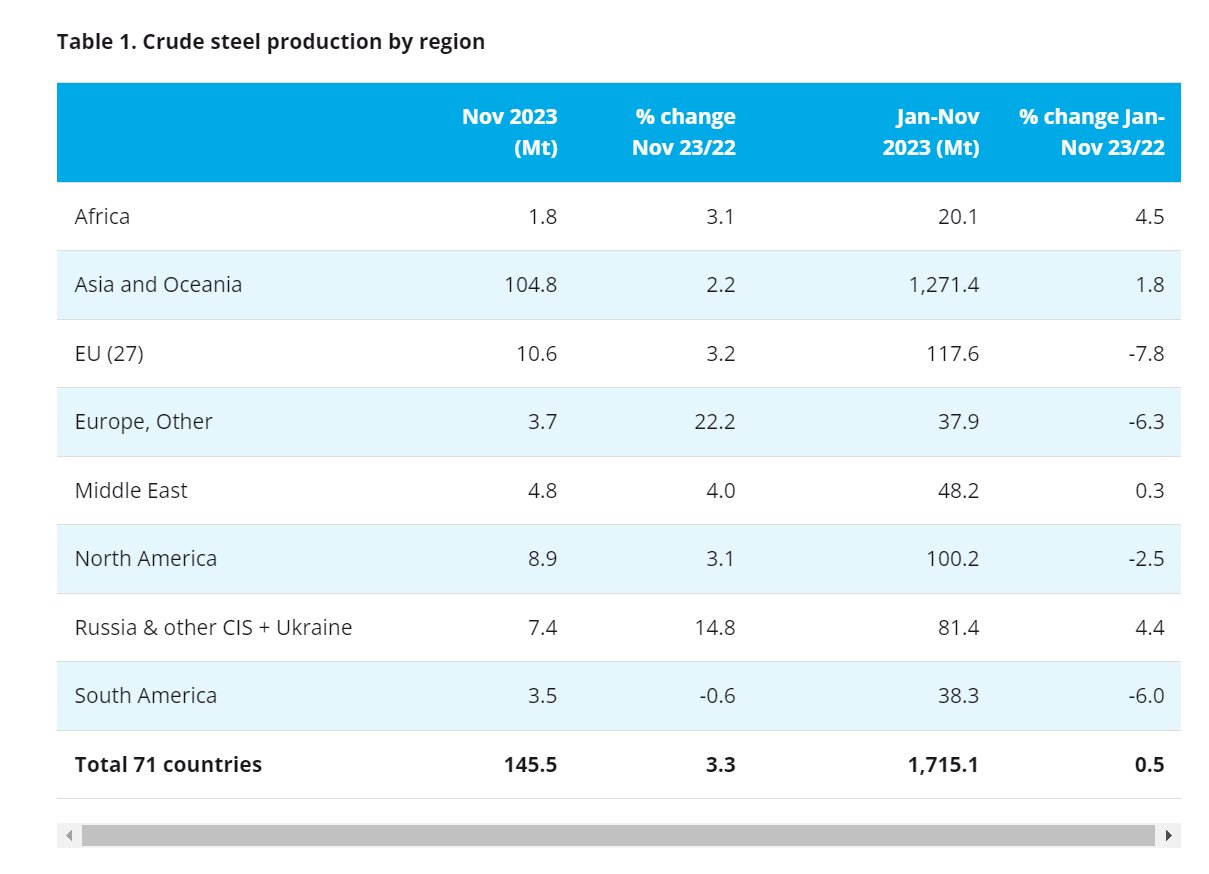Image resolution: width=1209 pixels, height=874 pixels.
Task: Click the 'Europe, Other' row label
Action: (143, 422)
